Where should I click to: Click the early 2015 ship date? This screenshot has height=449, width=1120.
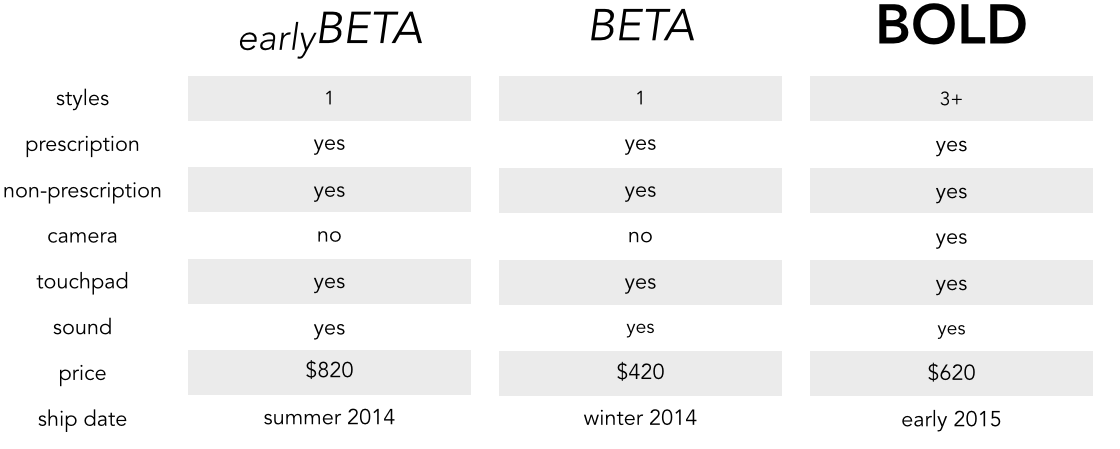[951, 420]
